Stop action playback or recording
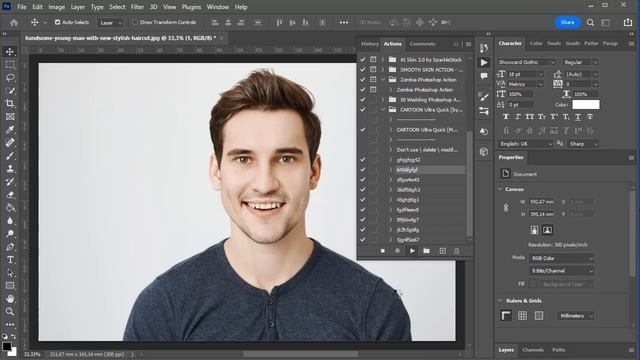The height and width of the screenshot is (360, 640). coord(382,251)
